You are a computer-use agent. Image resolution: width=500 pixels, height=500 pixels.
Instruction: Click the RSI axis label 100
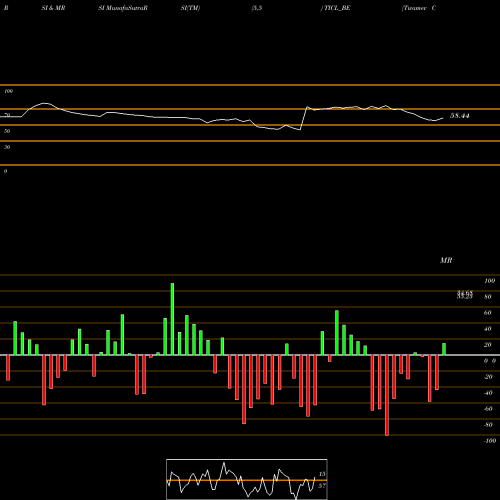pos(8,91)
